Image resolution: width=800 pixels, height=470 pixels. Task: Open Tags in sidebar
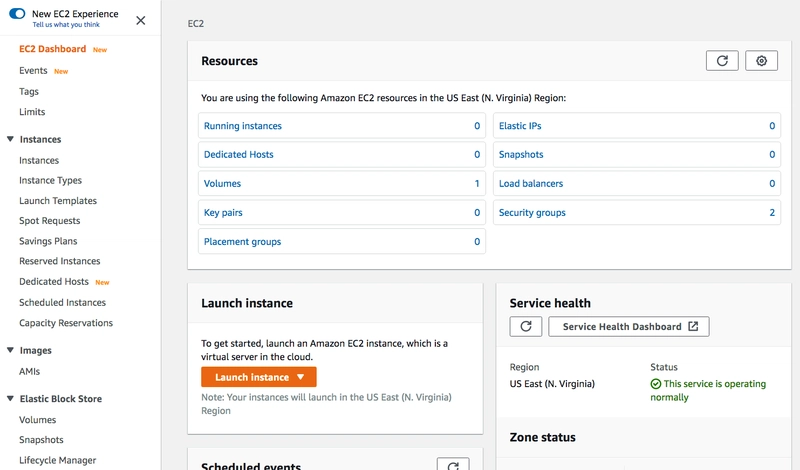[29, 91]
